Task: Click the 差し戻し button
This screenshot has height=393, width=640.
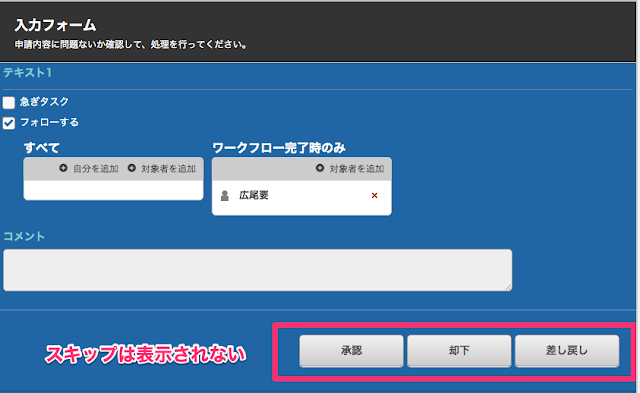Action: point(567,351)
